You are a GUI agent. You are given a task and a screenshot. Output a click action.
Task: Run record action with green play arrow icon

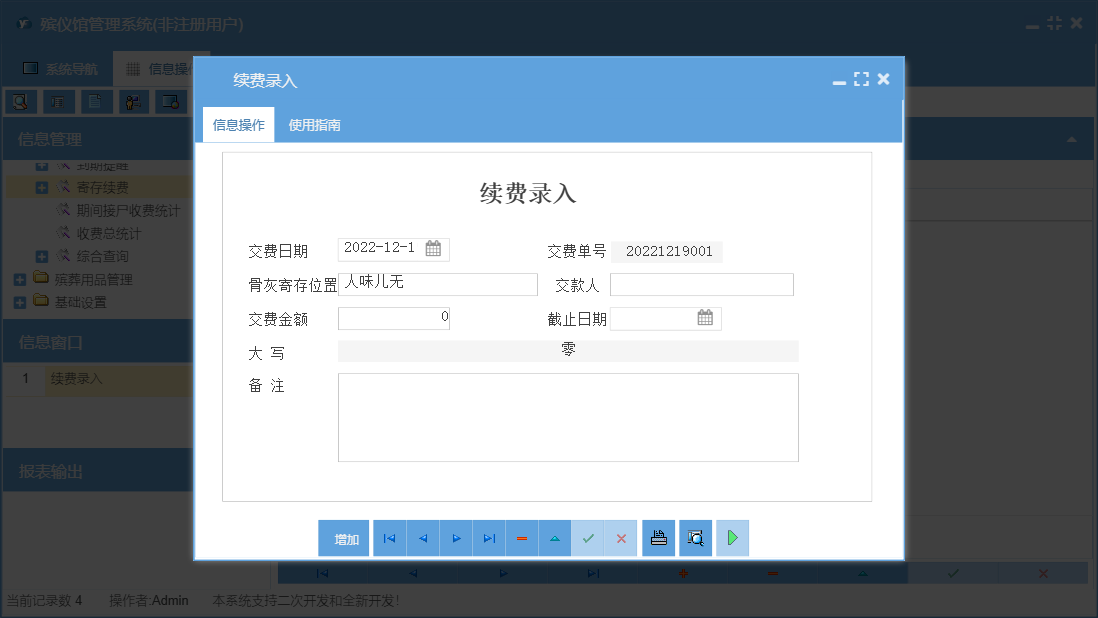(x=732, y=538)
